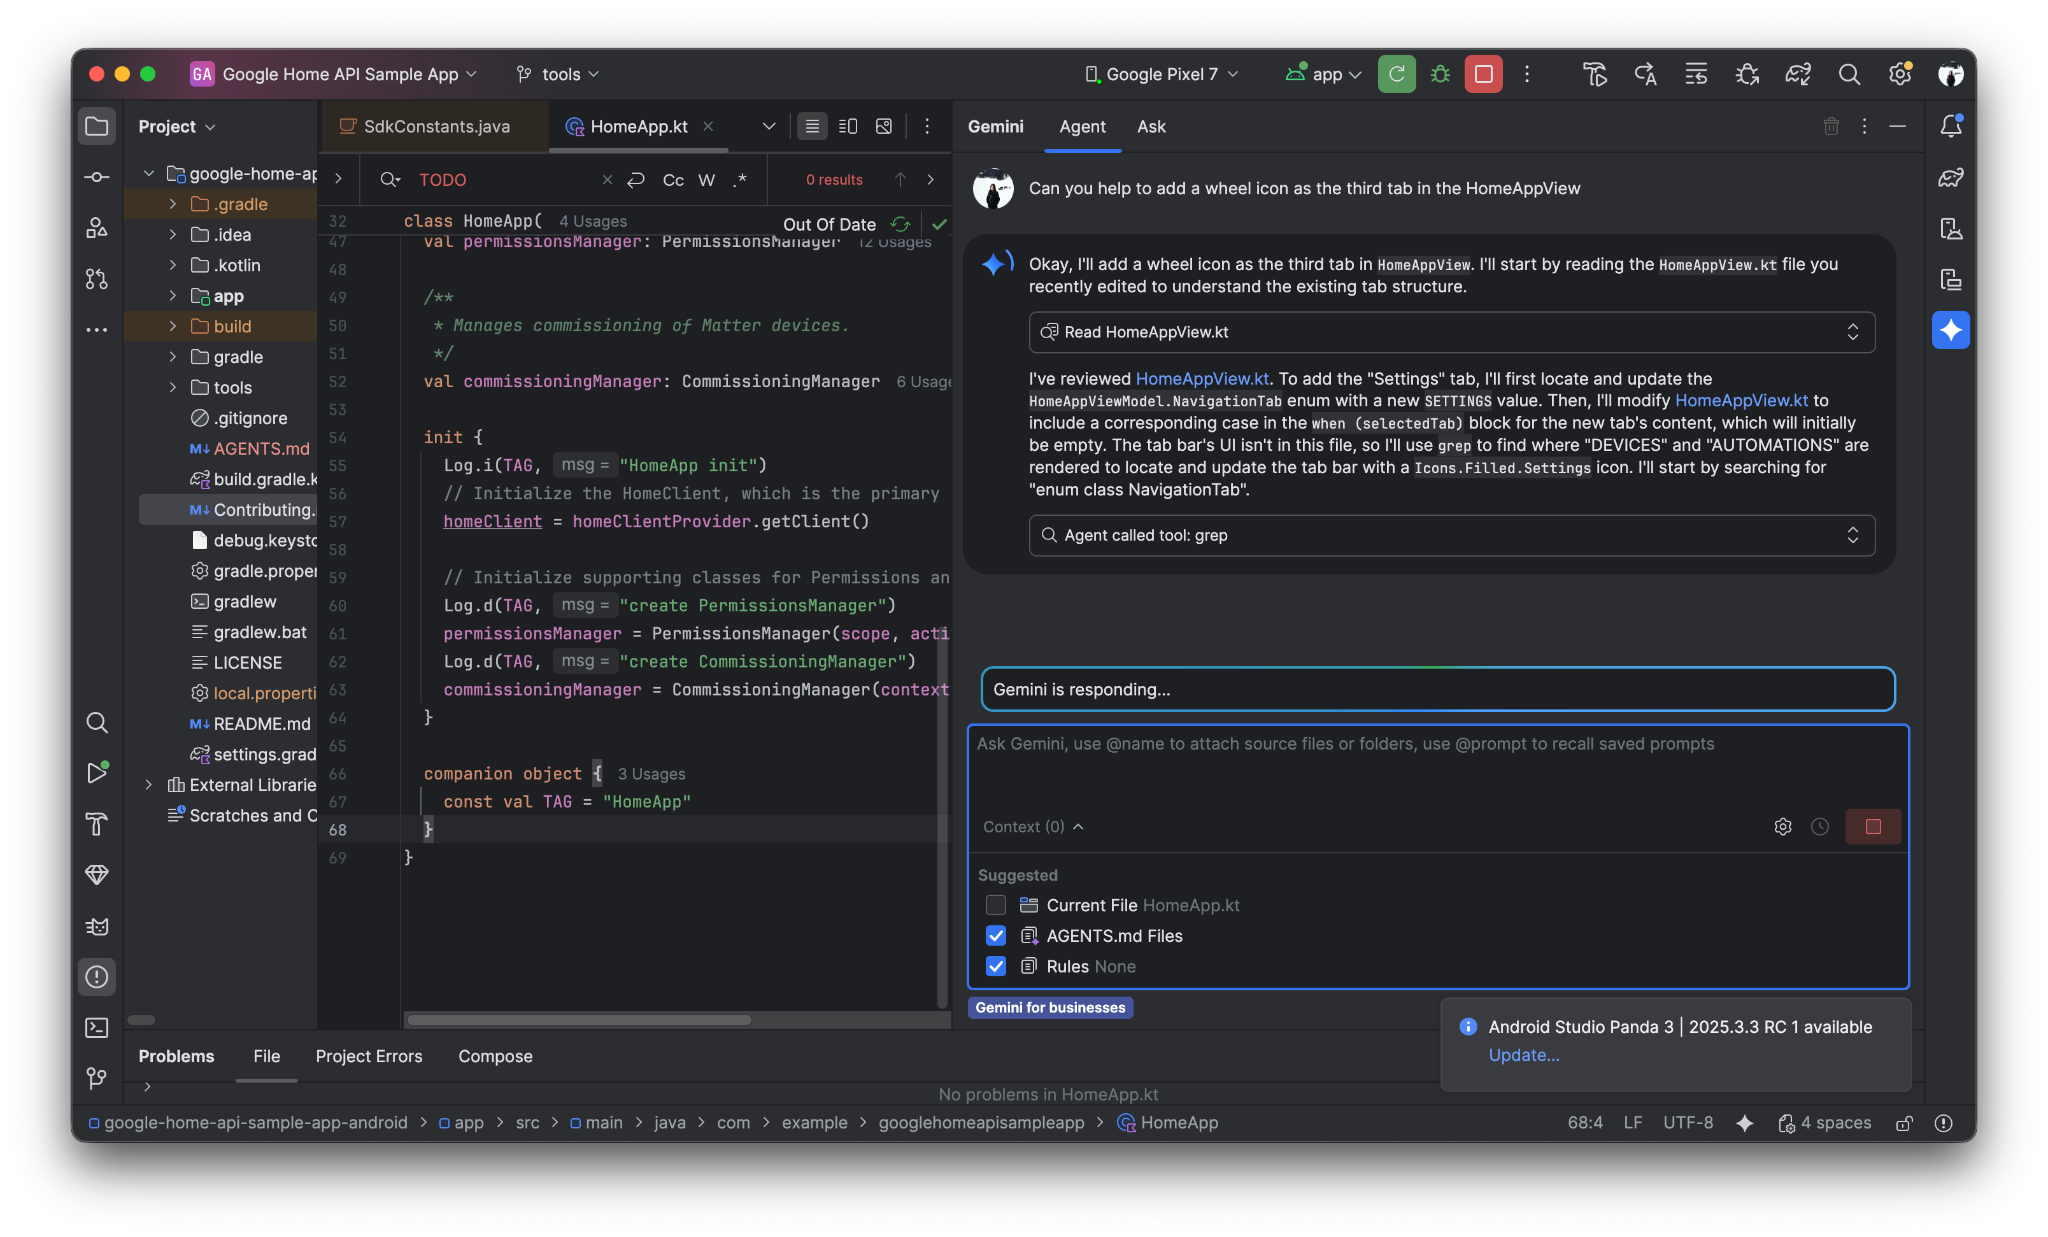
Task: Select the Agent tab in Gemini panel
Action: pyautogui.click(x=1082, y=127)
